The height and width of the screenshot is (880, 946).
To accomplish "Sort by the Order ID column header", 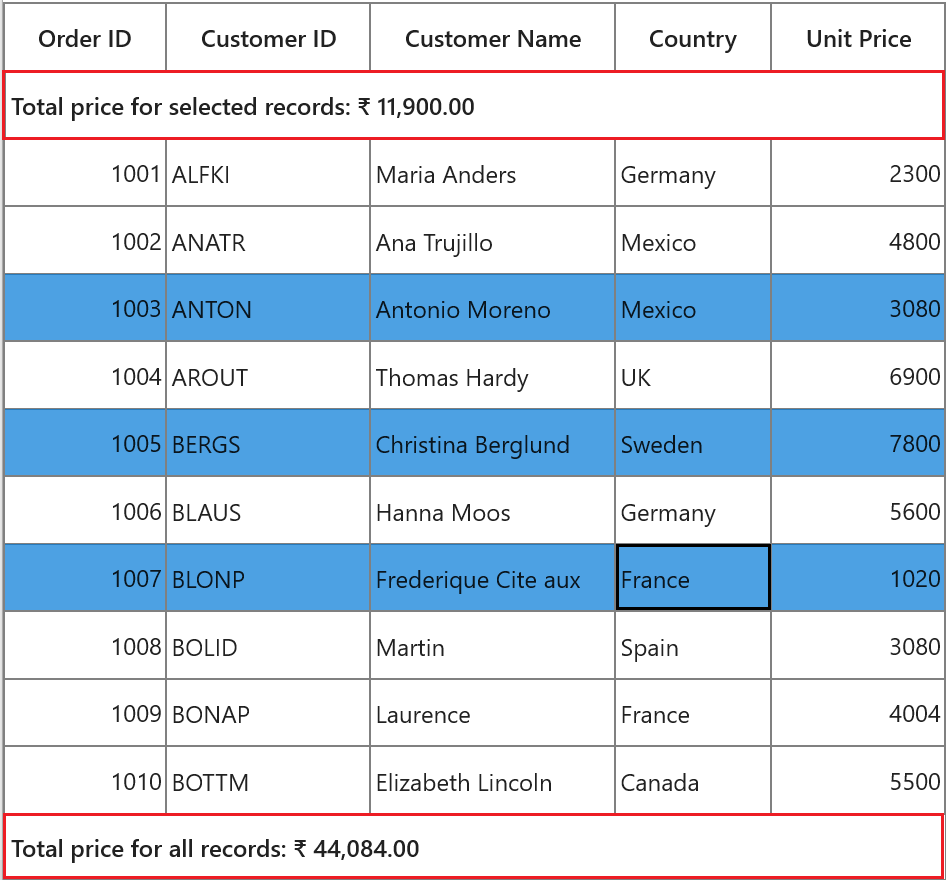I will point(85,37).
